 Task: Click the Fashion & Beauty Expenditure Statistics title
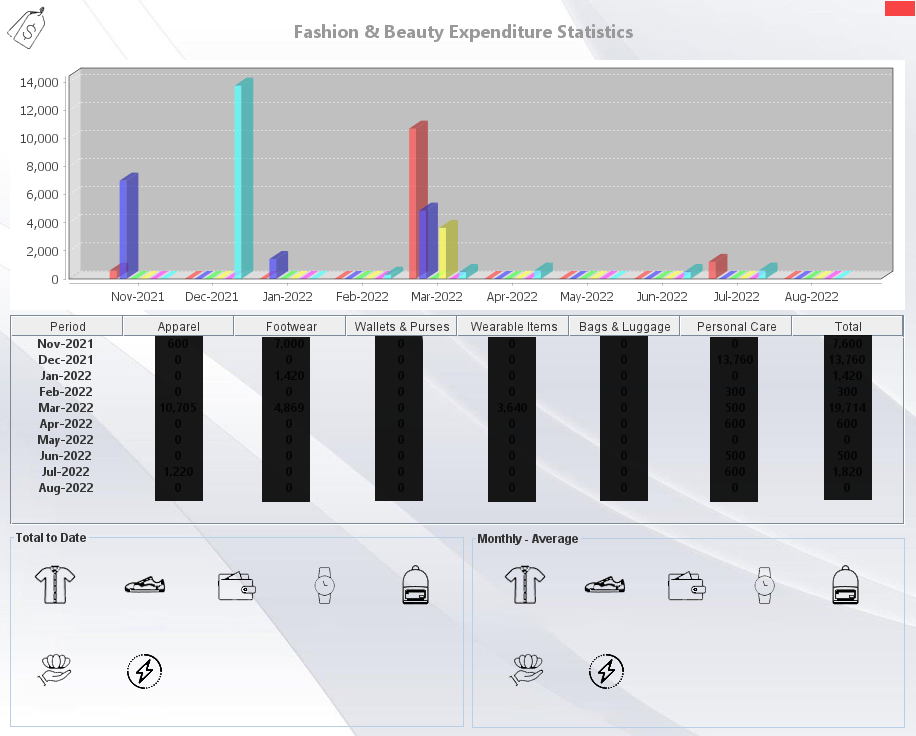[463, 32]
